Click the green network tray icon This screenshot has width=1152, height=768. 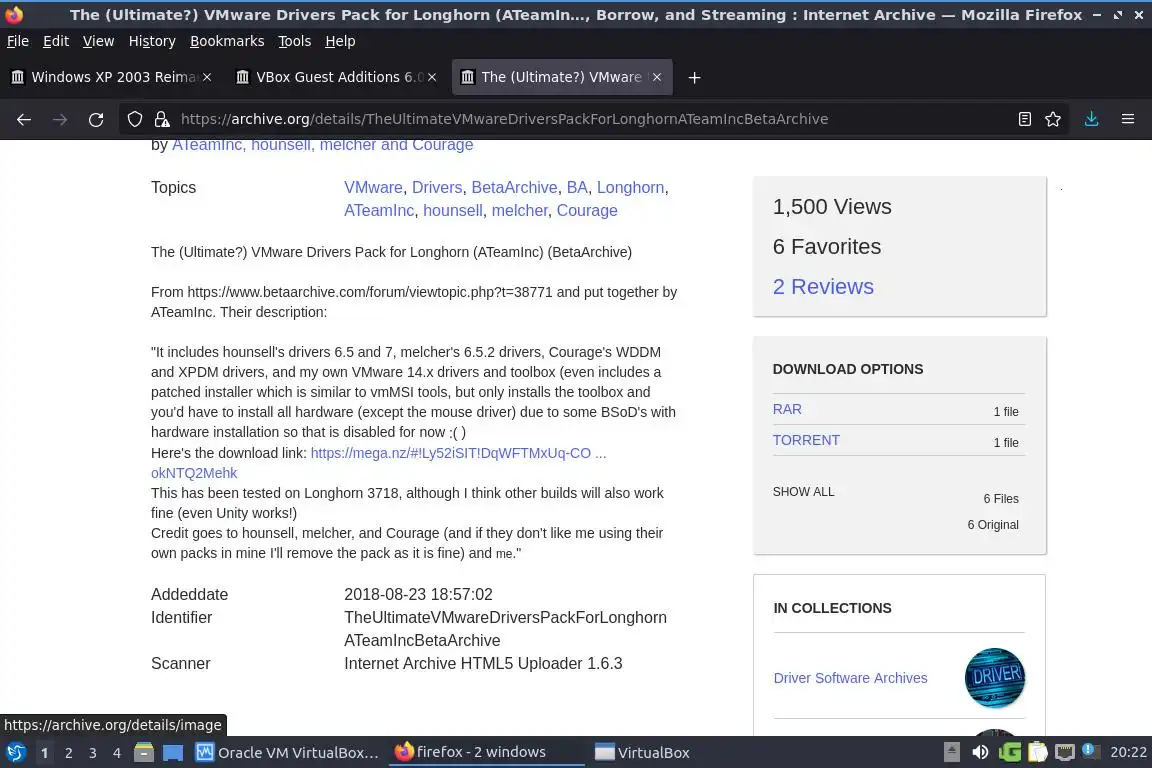(x=1009, y=753)
